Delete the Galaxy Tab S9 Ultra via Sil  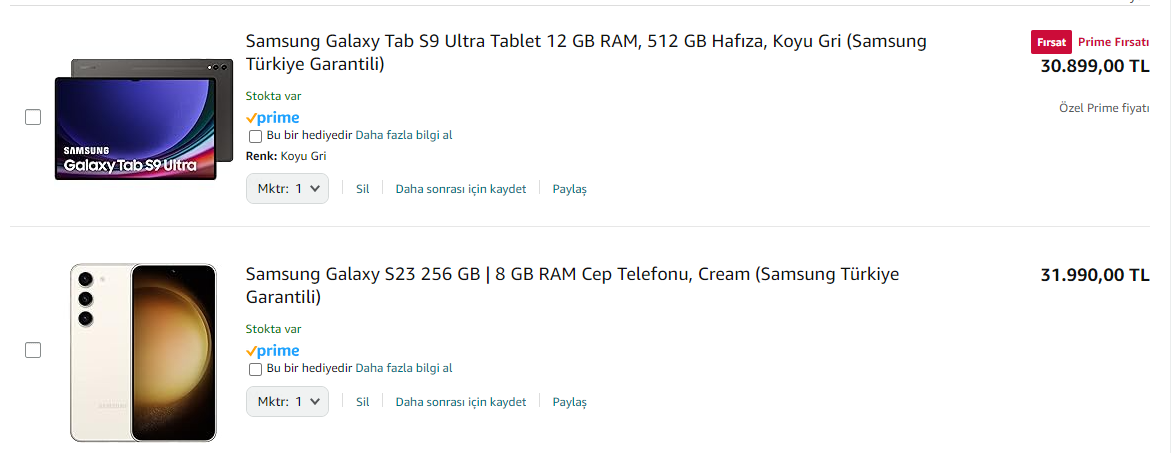pyautogui.click(x=363, y=189)
